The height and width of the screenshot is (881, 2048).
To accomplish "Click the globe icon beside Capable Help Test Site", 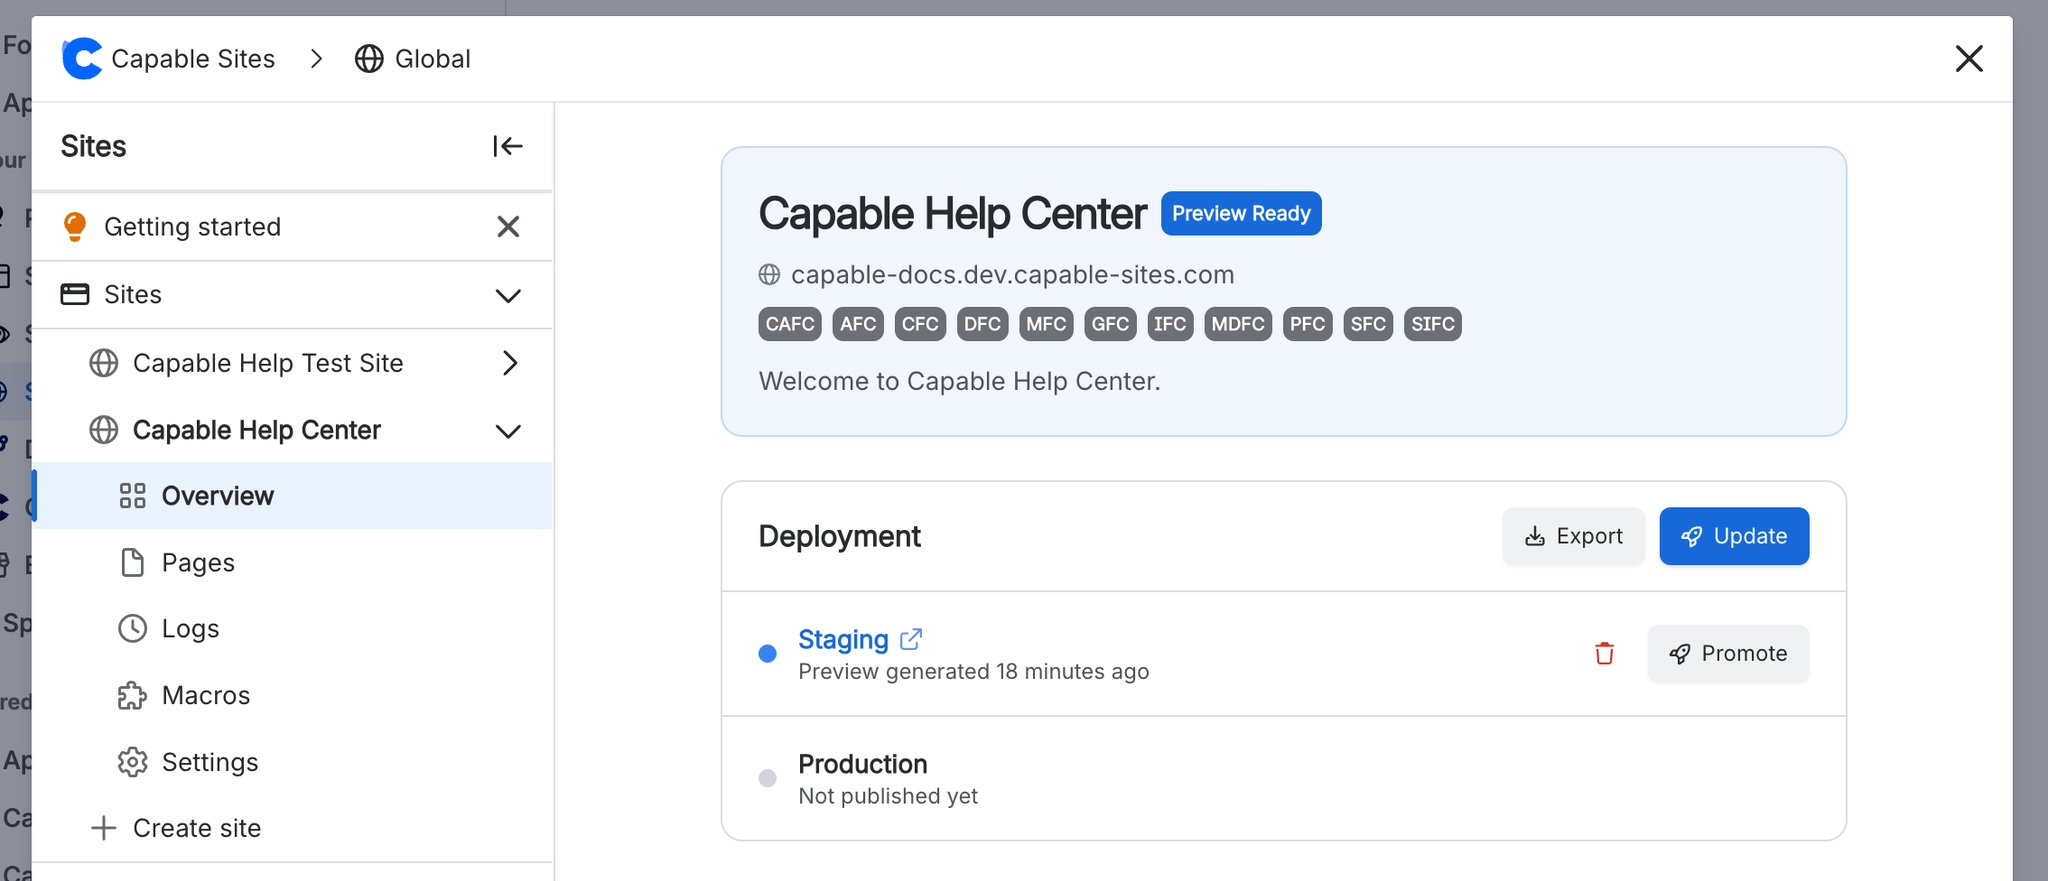I will pos(104,363).
